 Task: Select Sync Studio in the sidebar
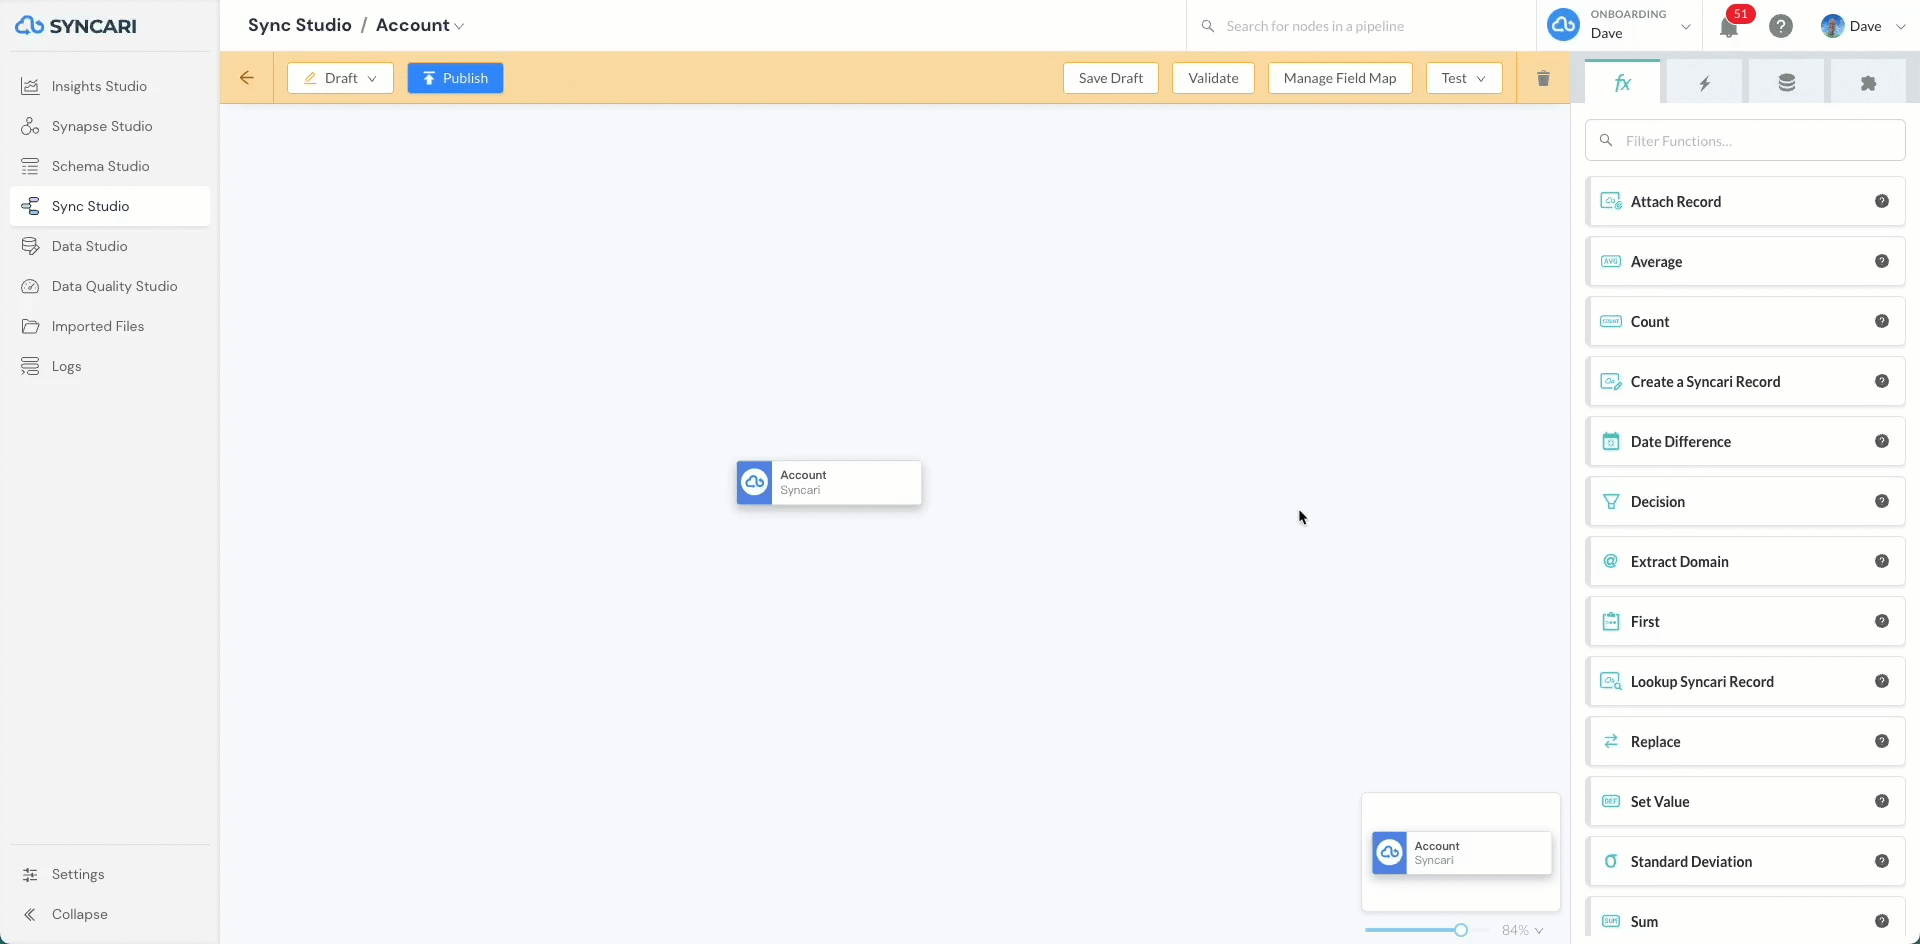(110, 206)
